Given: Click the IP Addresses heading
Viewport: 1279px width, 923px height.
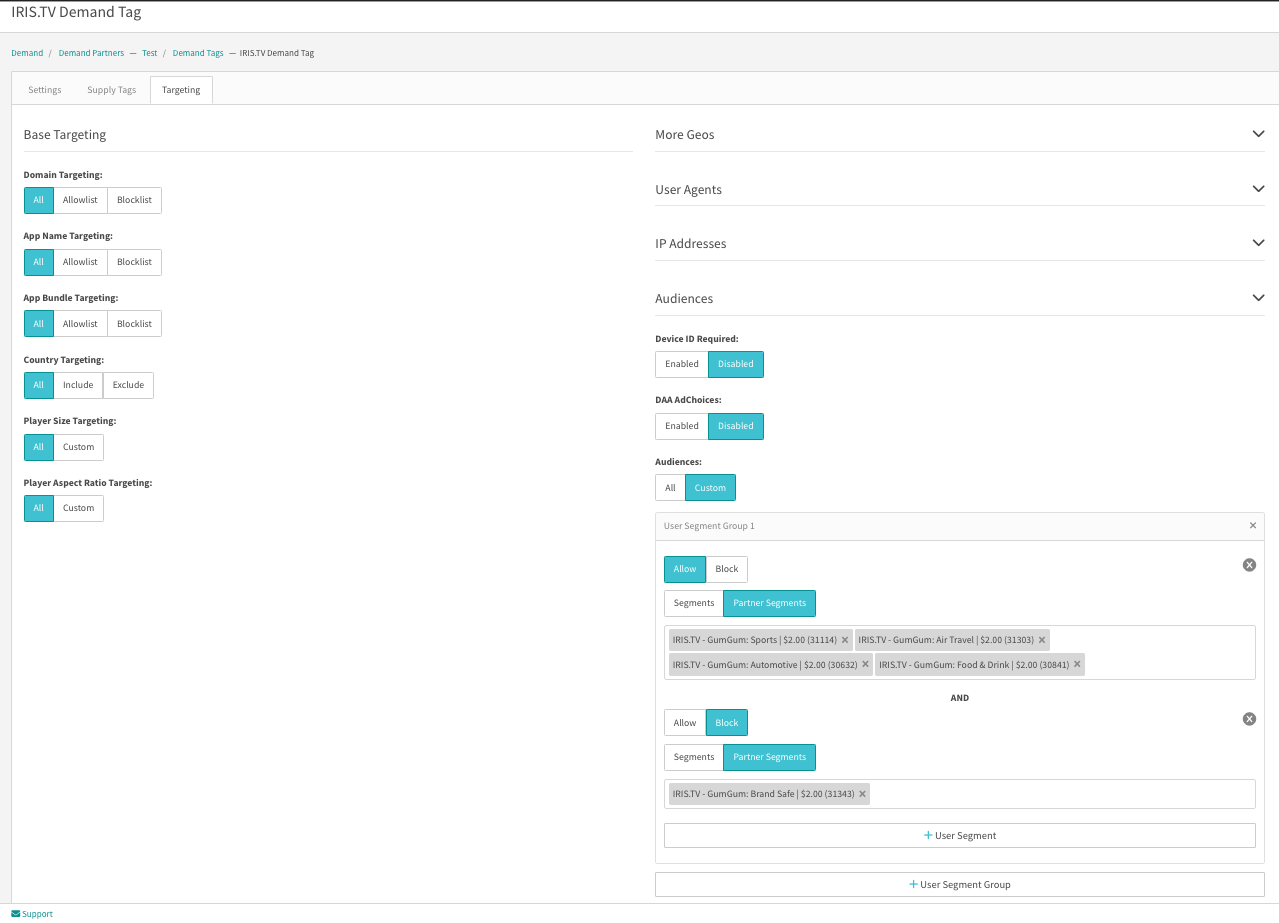Looking at the screenshot, I should (691, 244).
